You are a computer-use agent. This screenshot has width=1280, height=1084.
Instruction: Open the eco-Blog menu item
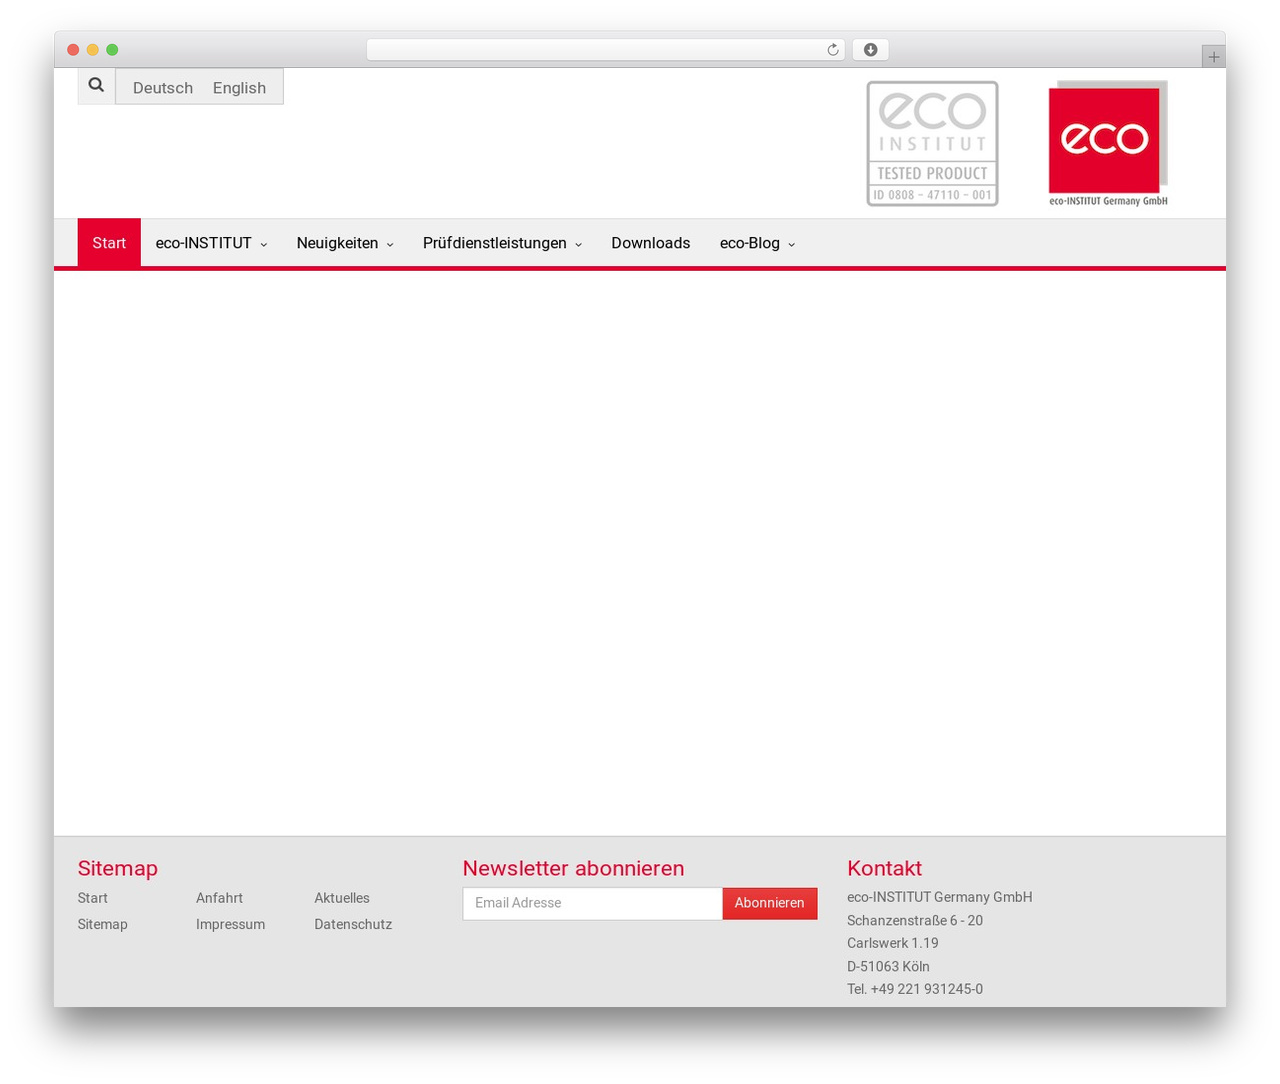click(750, 243)
